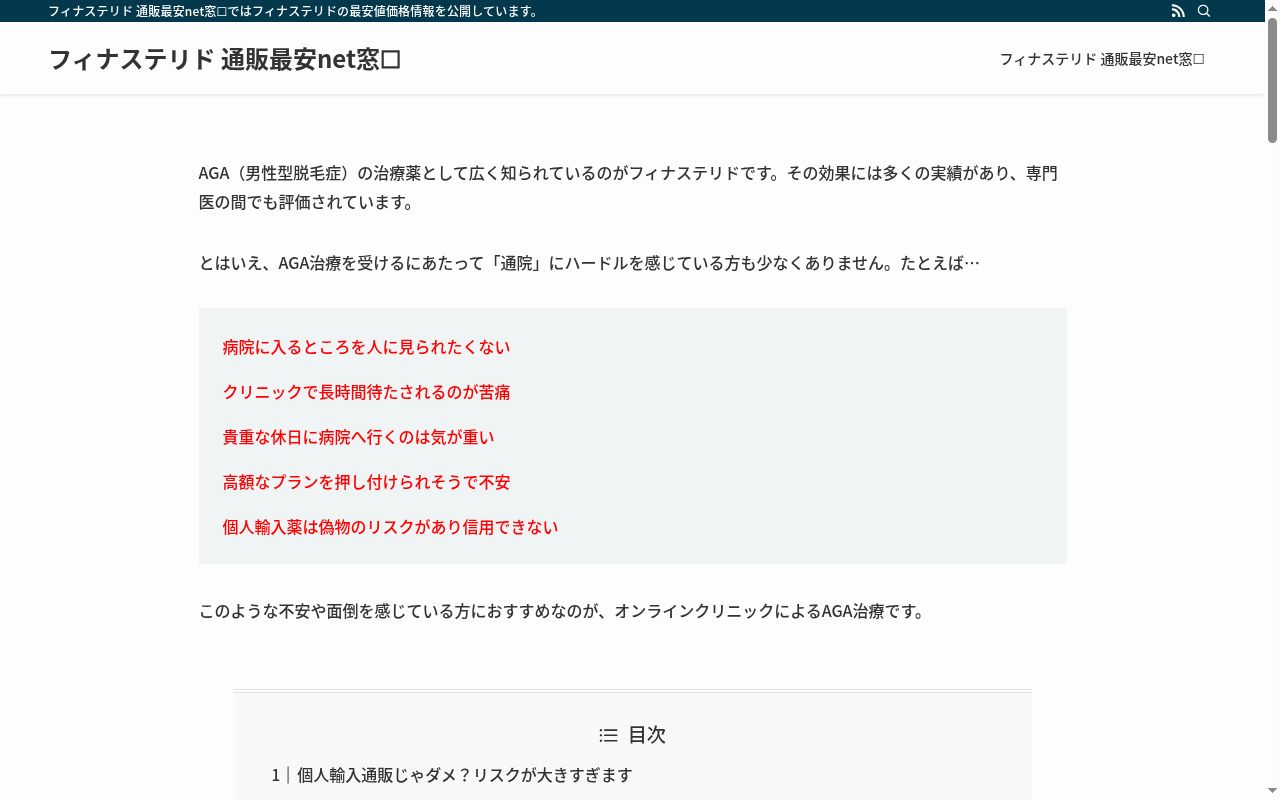Click the page vertical scrollbar thumb

coord(1272,80)
